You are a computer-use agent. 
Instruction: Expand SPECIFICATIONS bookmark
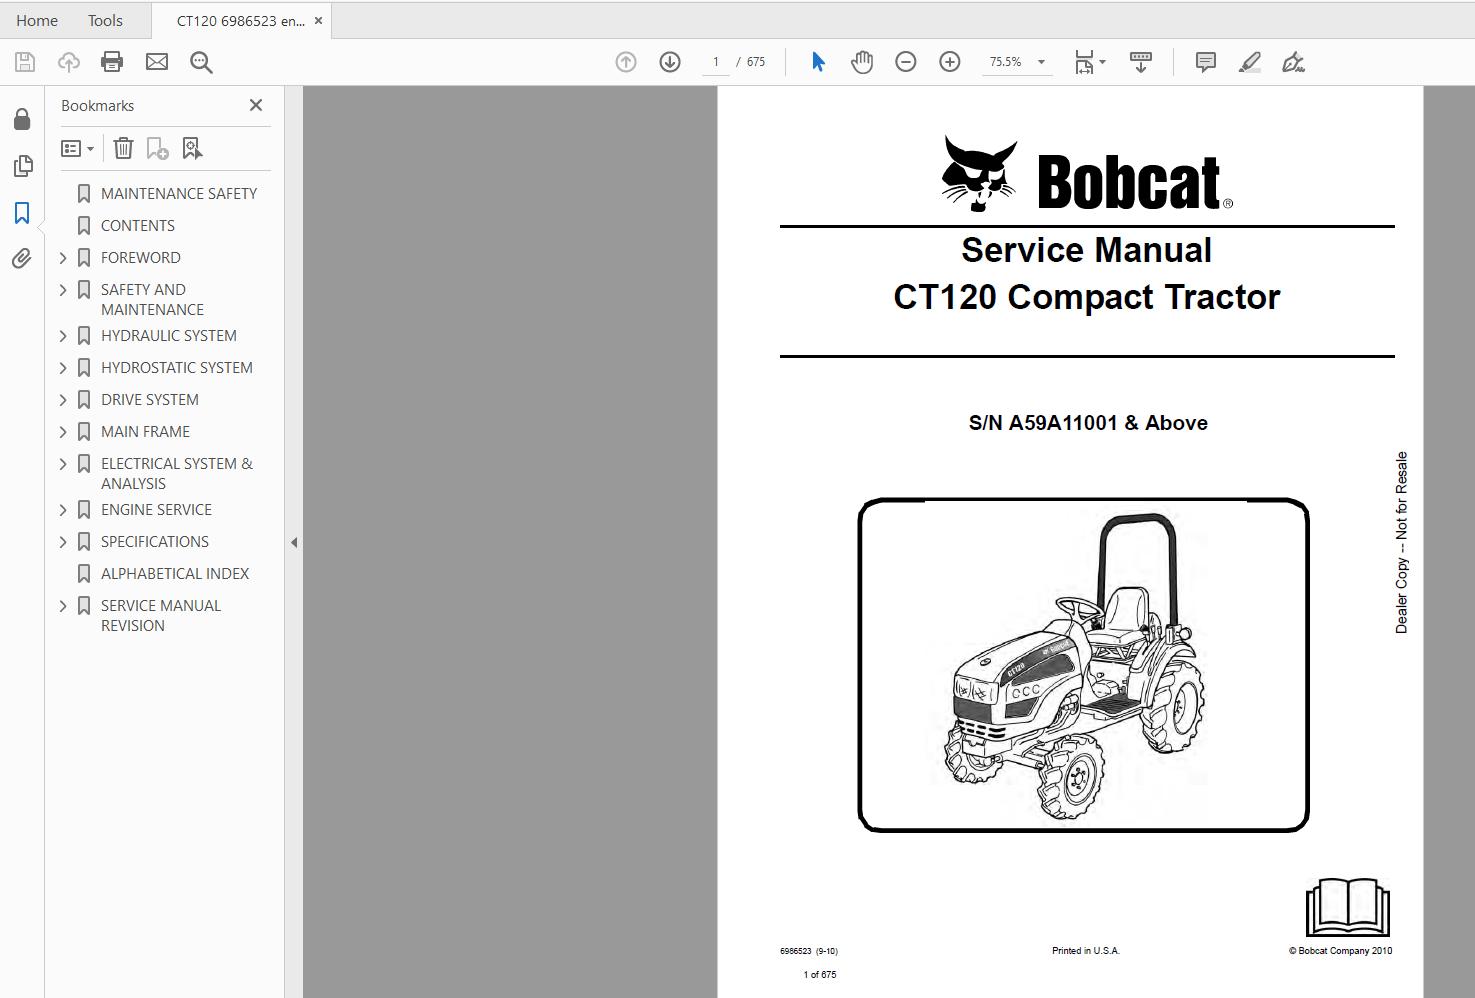coord(63,542)
